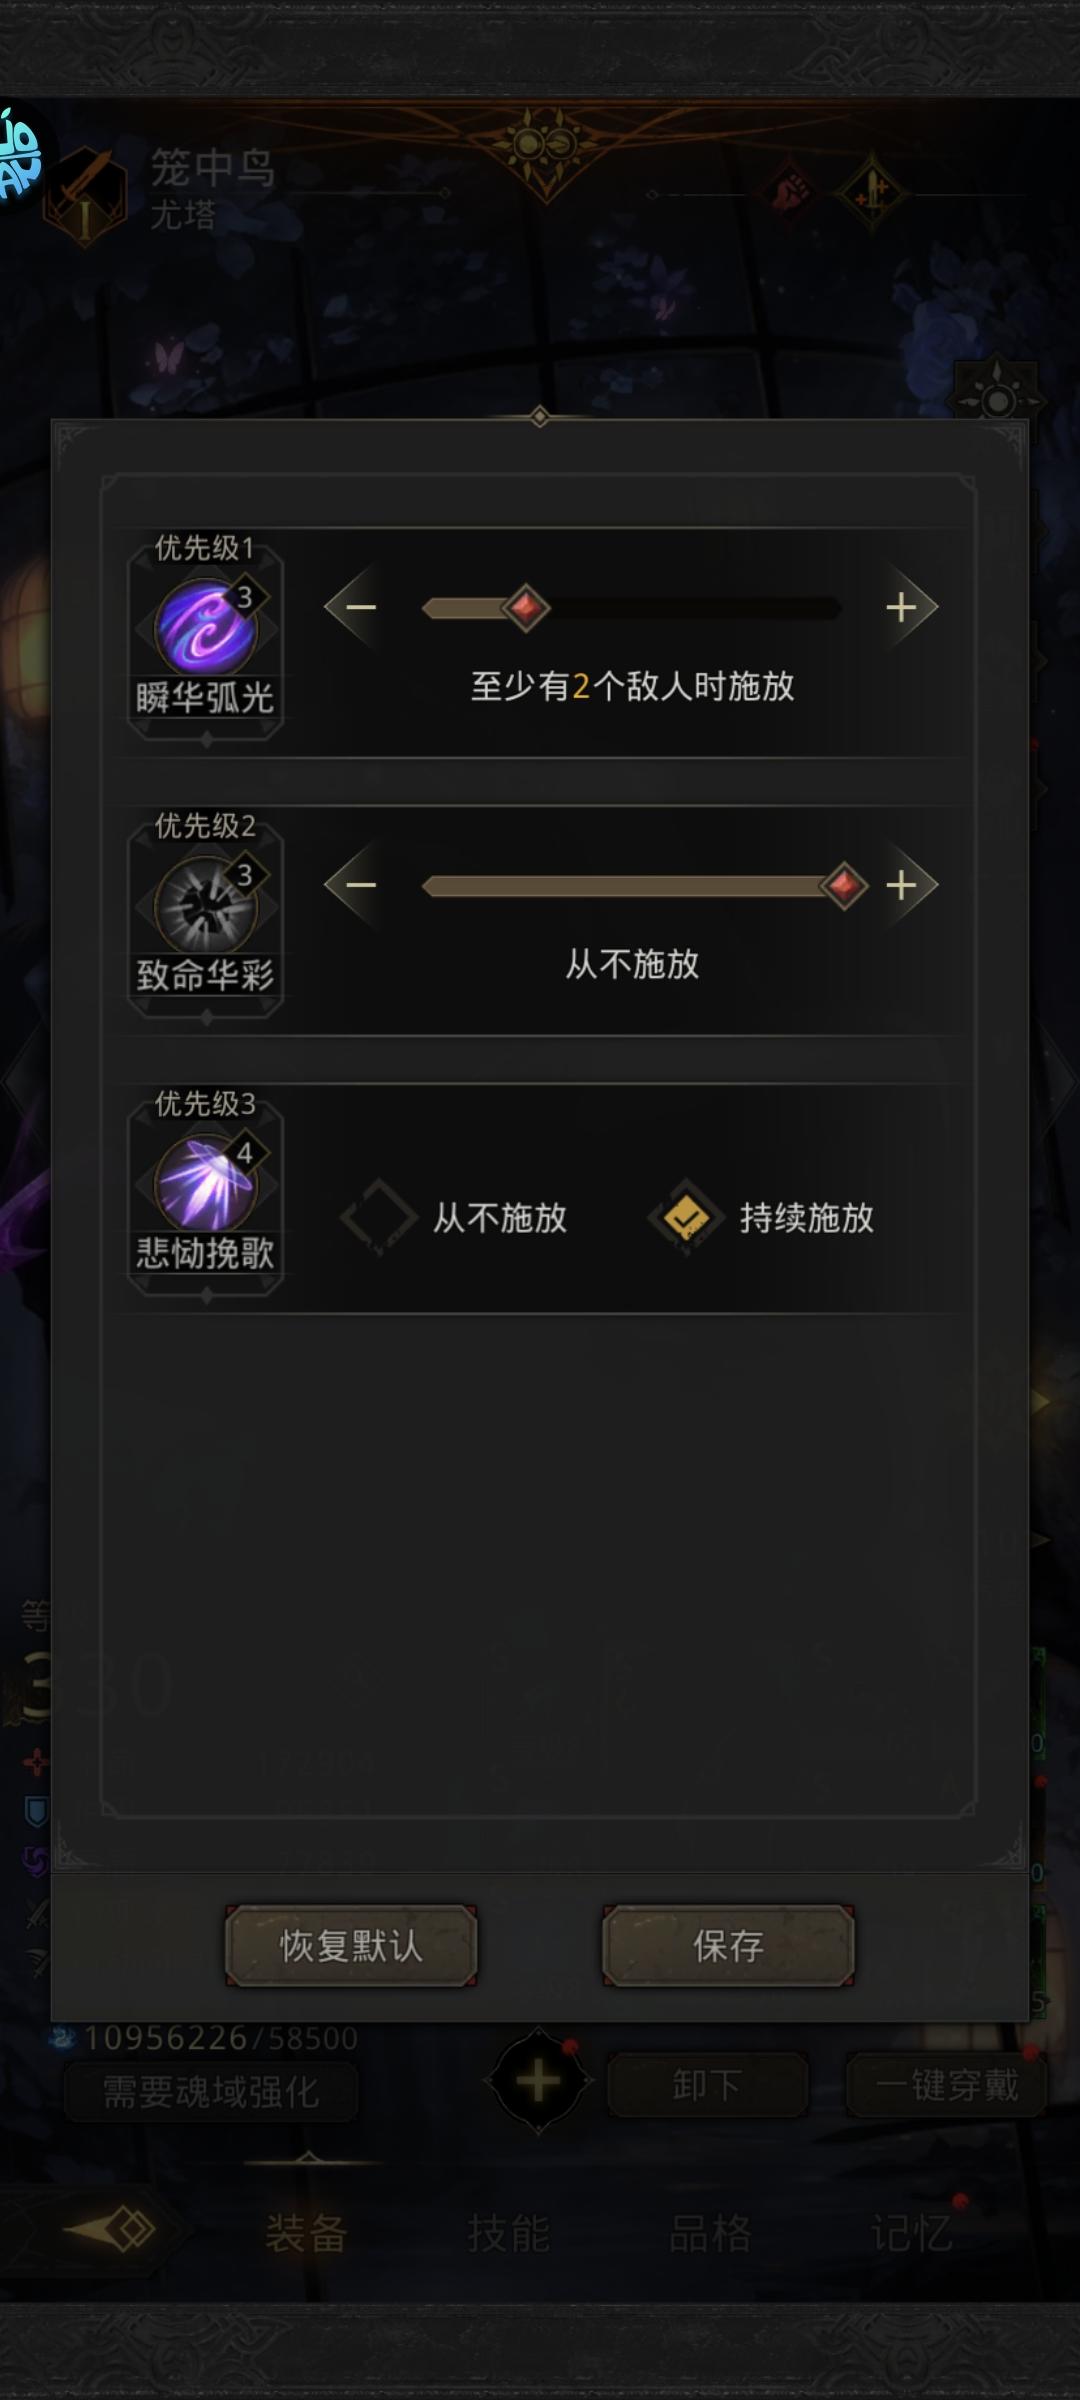The height and width of the screenshot is (2400, 1080).
Task: Select the 悲恸挽歌 skill icon
Action: (206, 1184)
